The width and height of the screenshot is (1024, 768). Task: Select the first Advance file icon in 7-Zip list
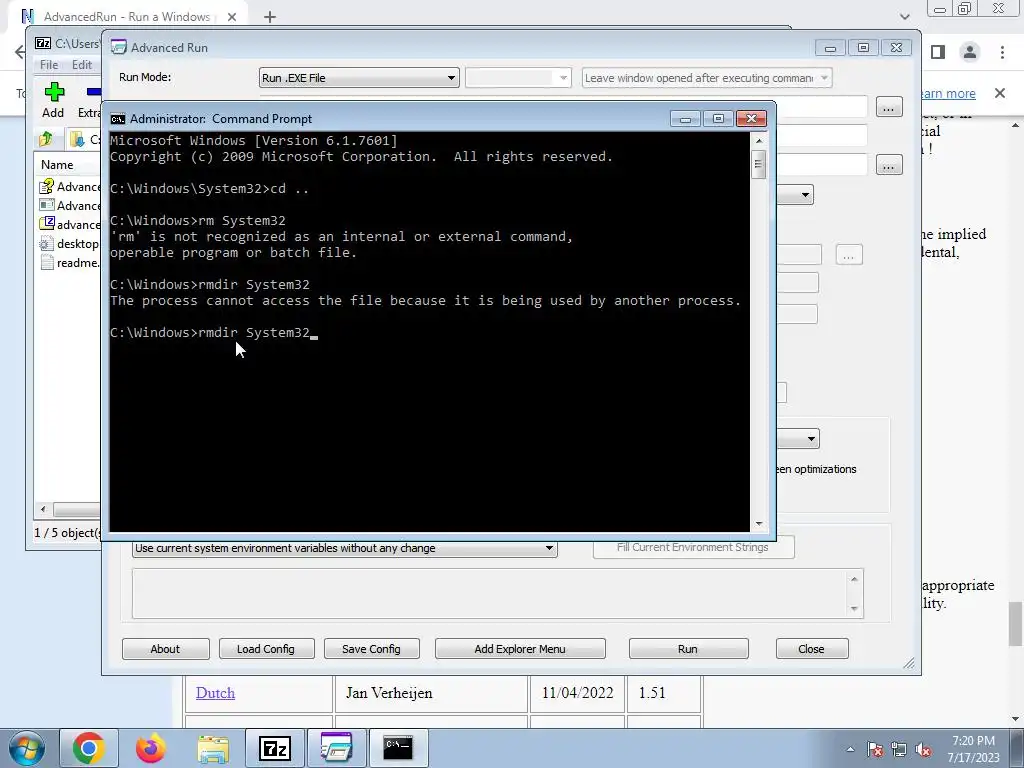(x=47, y=187)
